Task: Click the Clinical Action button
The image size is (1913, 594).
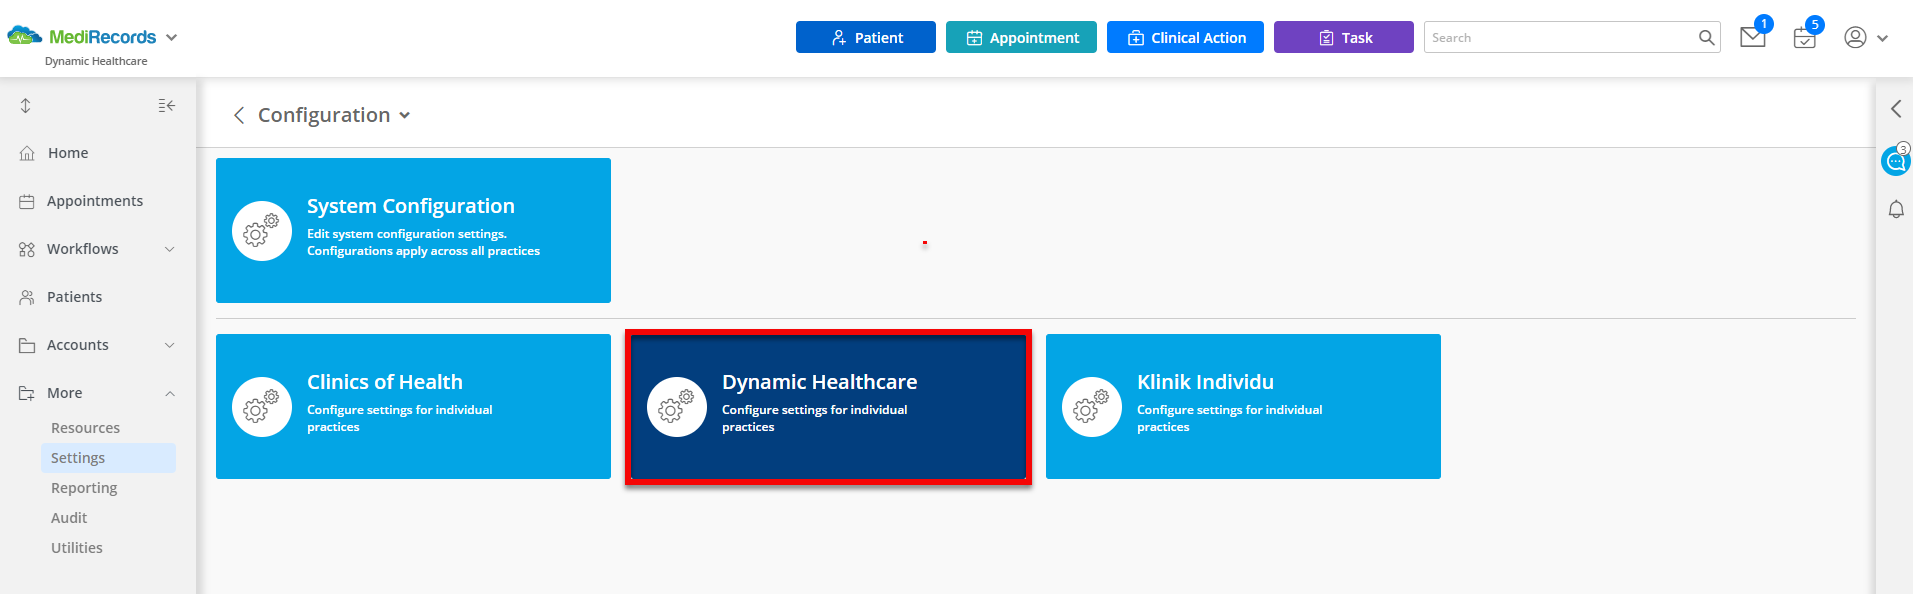Action: [x=1185, y=37]
